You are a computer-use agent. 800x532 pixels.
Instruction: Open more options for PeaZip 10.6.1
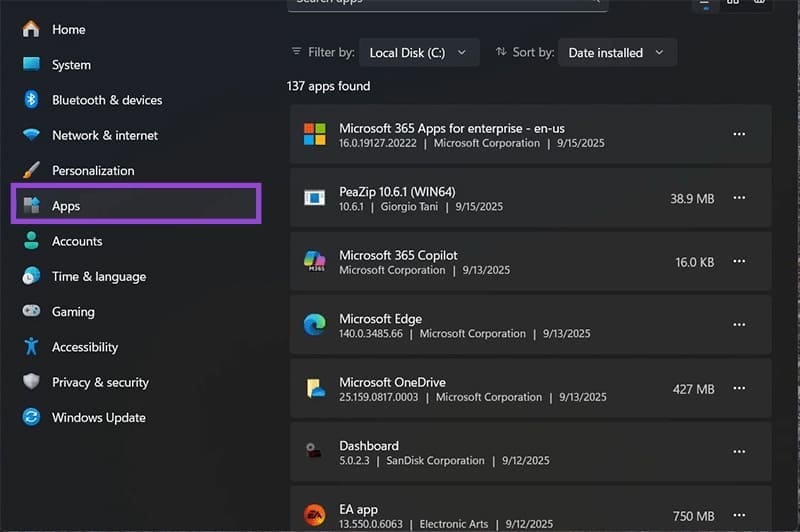click(x=739, y=197)
